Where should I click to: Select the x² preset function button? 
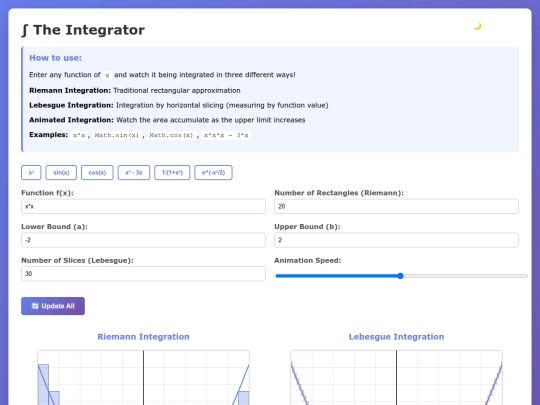coord(31,173)
